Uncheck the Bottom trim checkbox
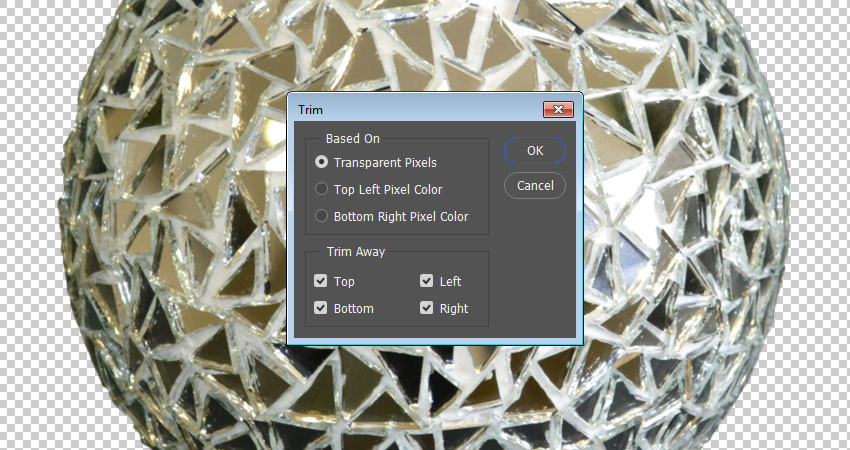This screenshot has height=450, width=850. tap(320, 308)
